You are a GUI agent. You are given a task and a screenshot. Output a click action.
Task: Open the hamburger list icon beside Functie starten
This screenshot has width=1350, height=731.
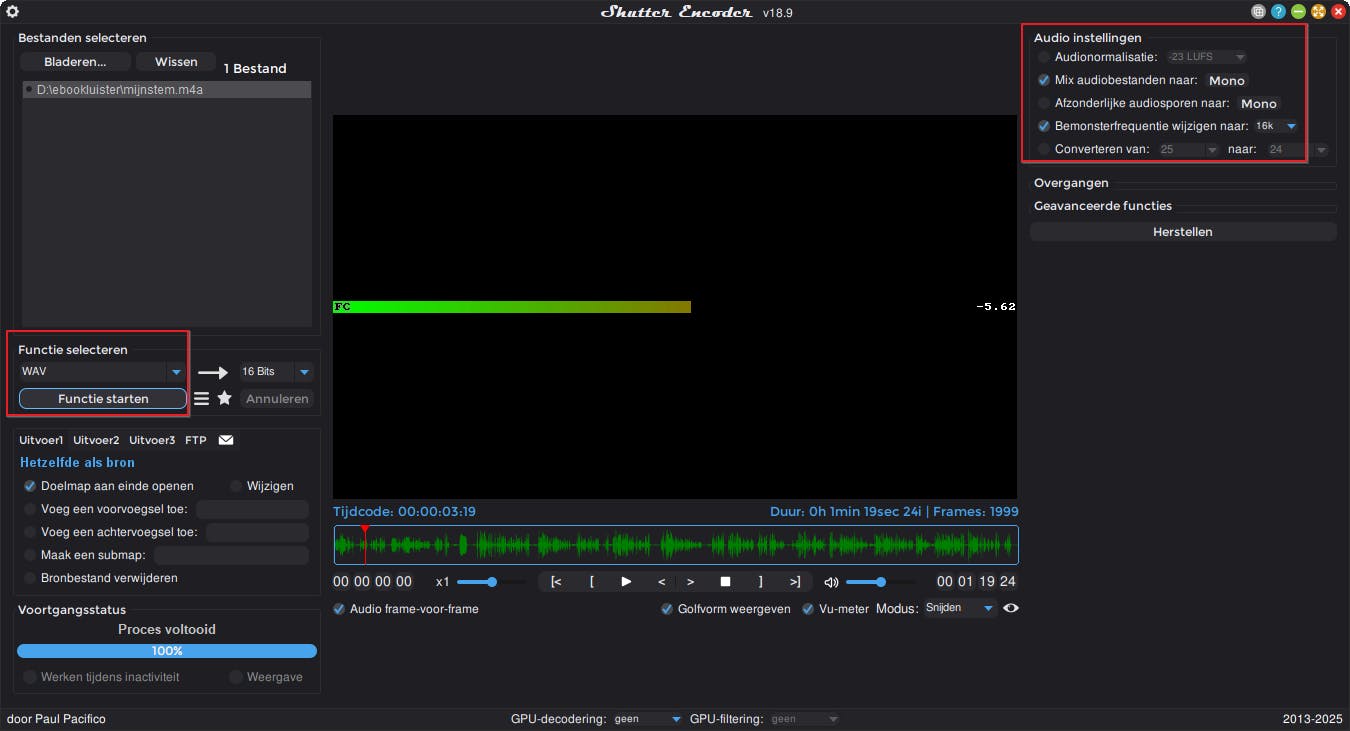tap(201, 398)
